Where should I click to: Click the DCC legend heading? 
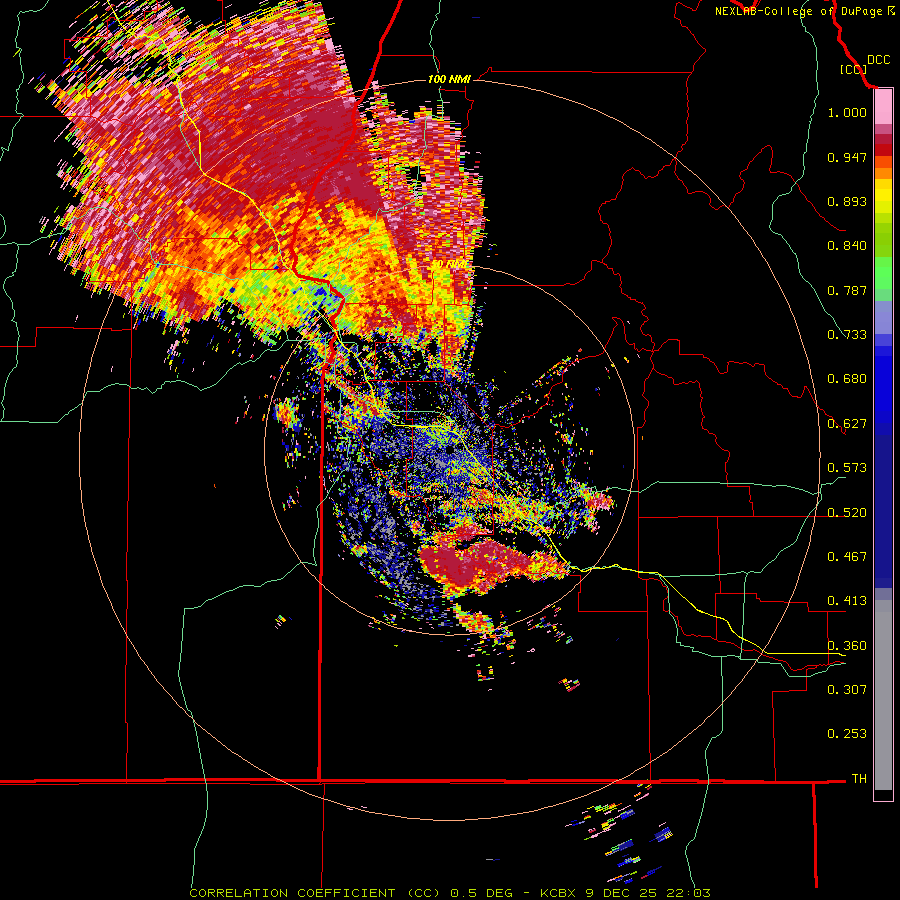[878, 60]
